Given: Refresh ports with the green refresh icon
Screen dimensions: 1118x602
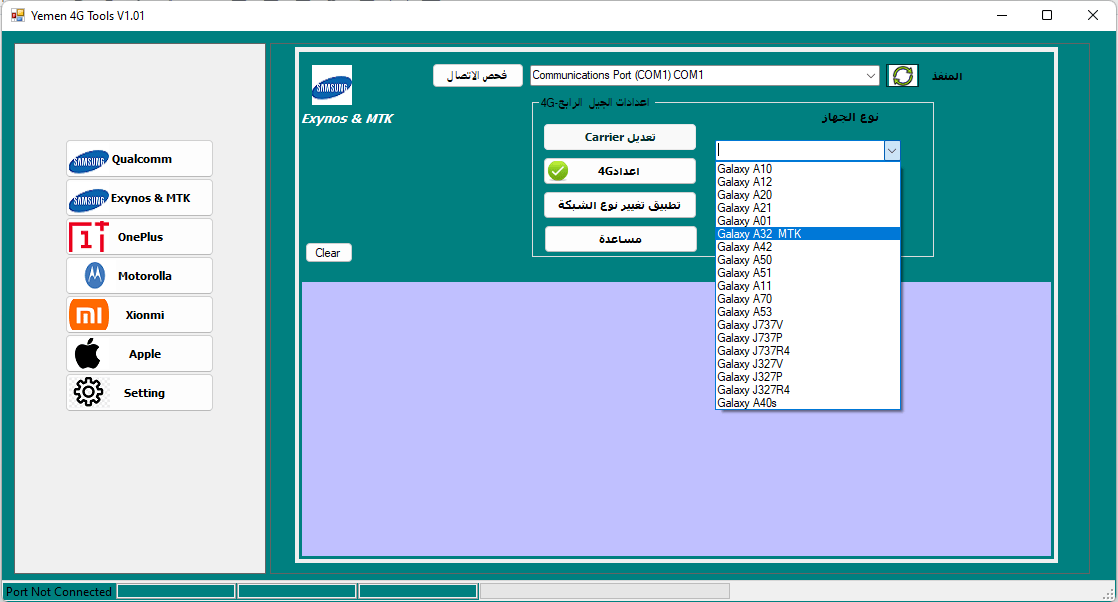Looking at the screenshot, I should point(902,75).
